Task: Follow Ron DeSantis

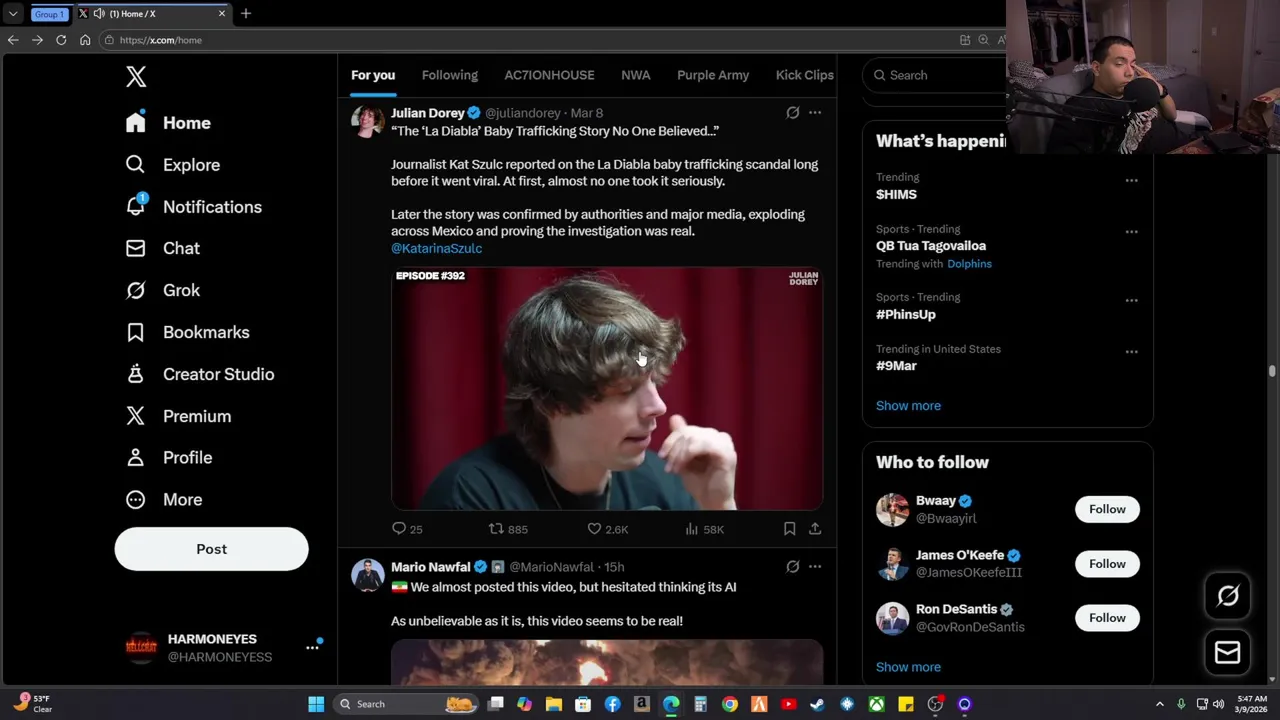Action: click(1107, 618)
